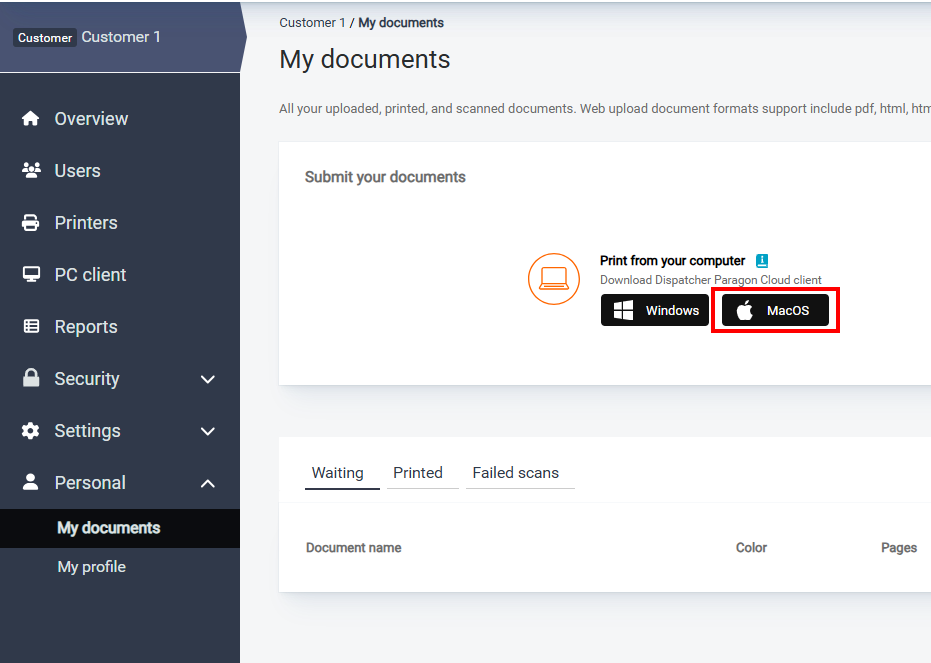Click the Reports icon in sidebar
The image size is (931, 663).
31,327
